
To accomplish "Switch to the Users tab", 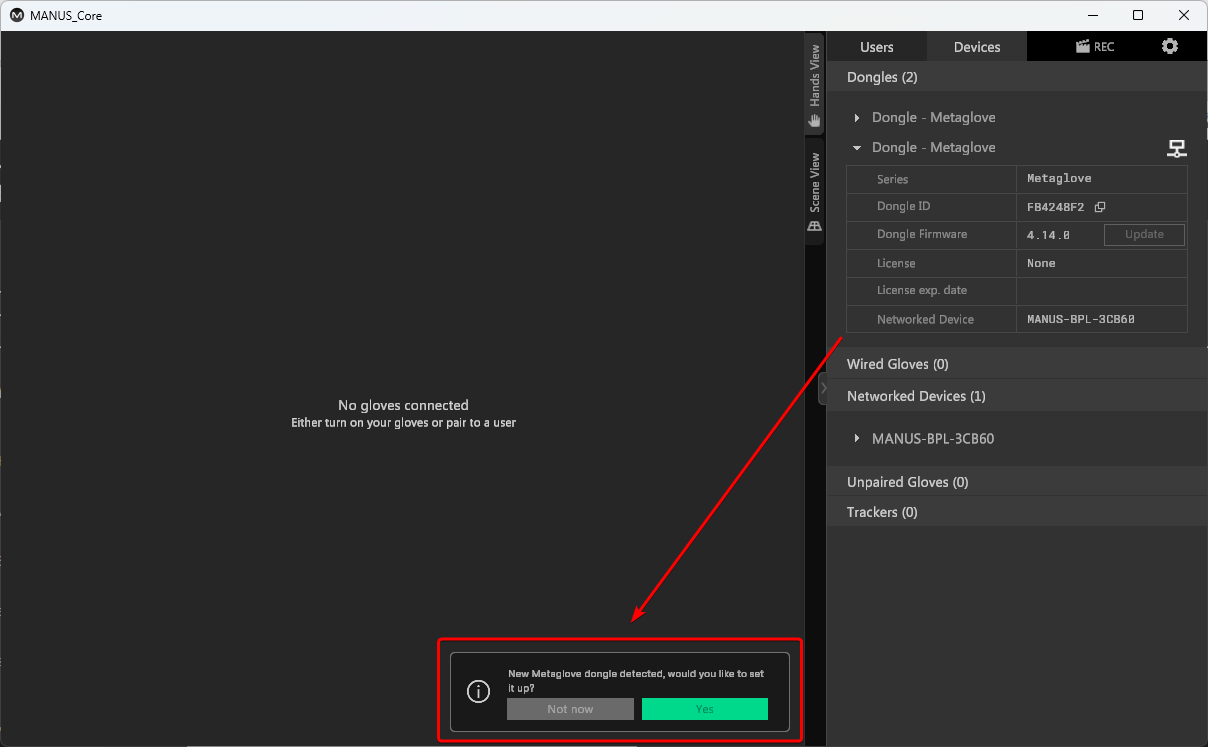I will click(x=877, y=47).
